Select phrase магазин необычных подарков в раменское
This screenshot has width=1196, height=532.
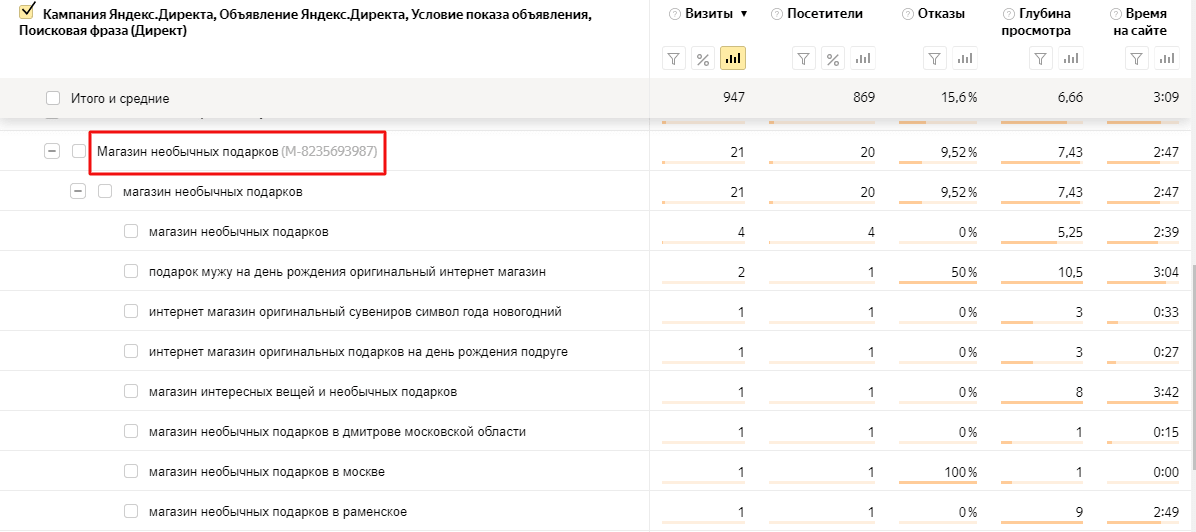tap(278, 512)
